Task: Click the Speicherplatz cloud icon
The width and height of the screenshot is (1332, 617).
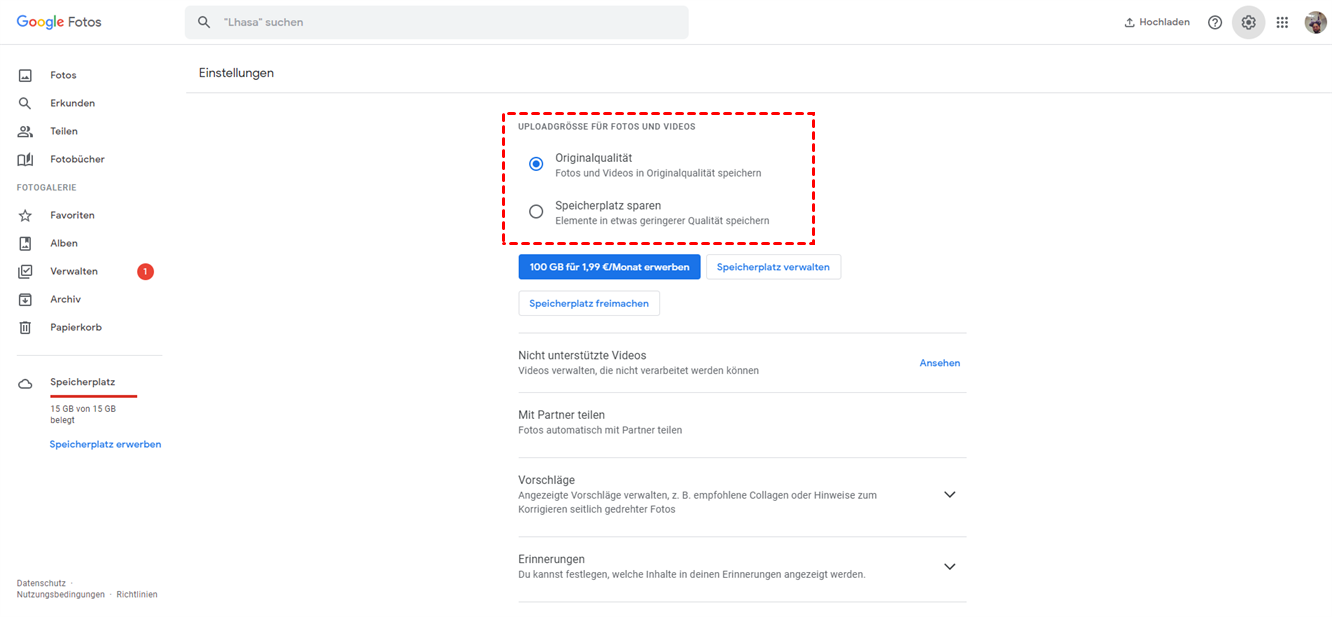Action: coord(26,384)
